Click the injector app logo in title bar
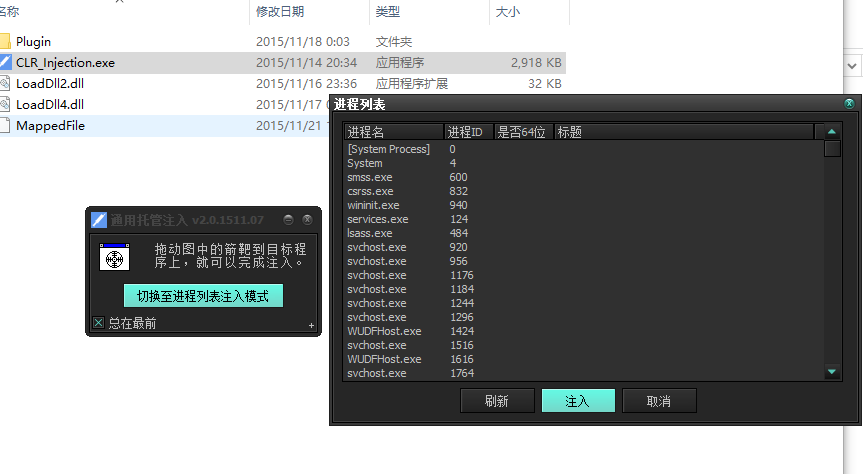The height and width of the screenshot is (474, 863). [x=99, y=220]
